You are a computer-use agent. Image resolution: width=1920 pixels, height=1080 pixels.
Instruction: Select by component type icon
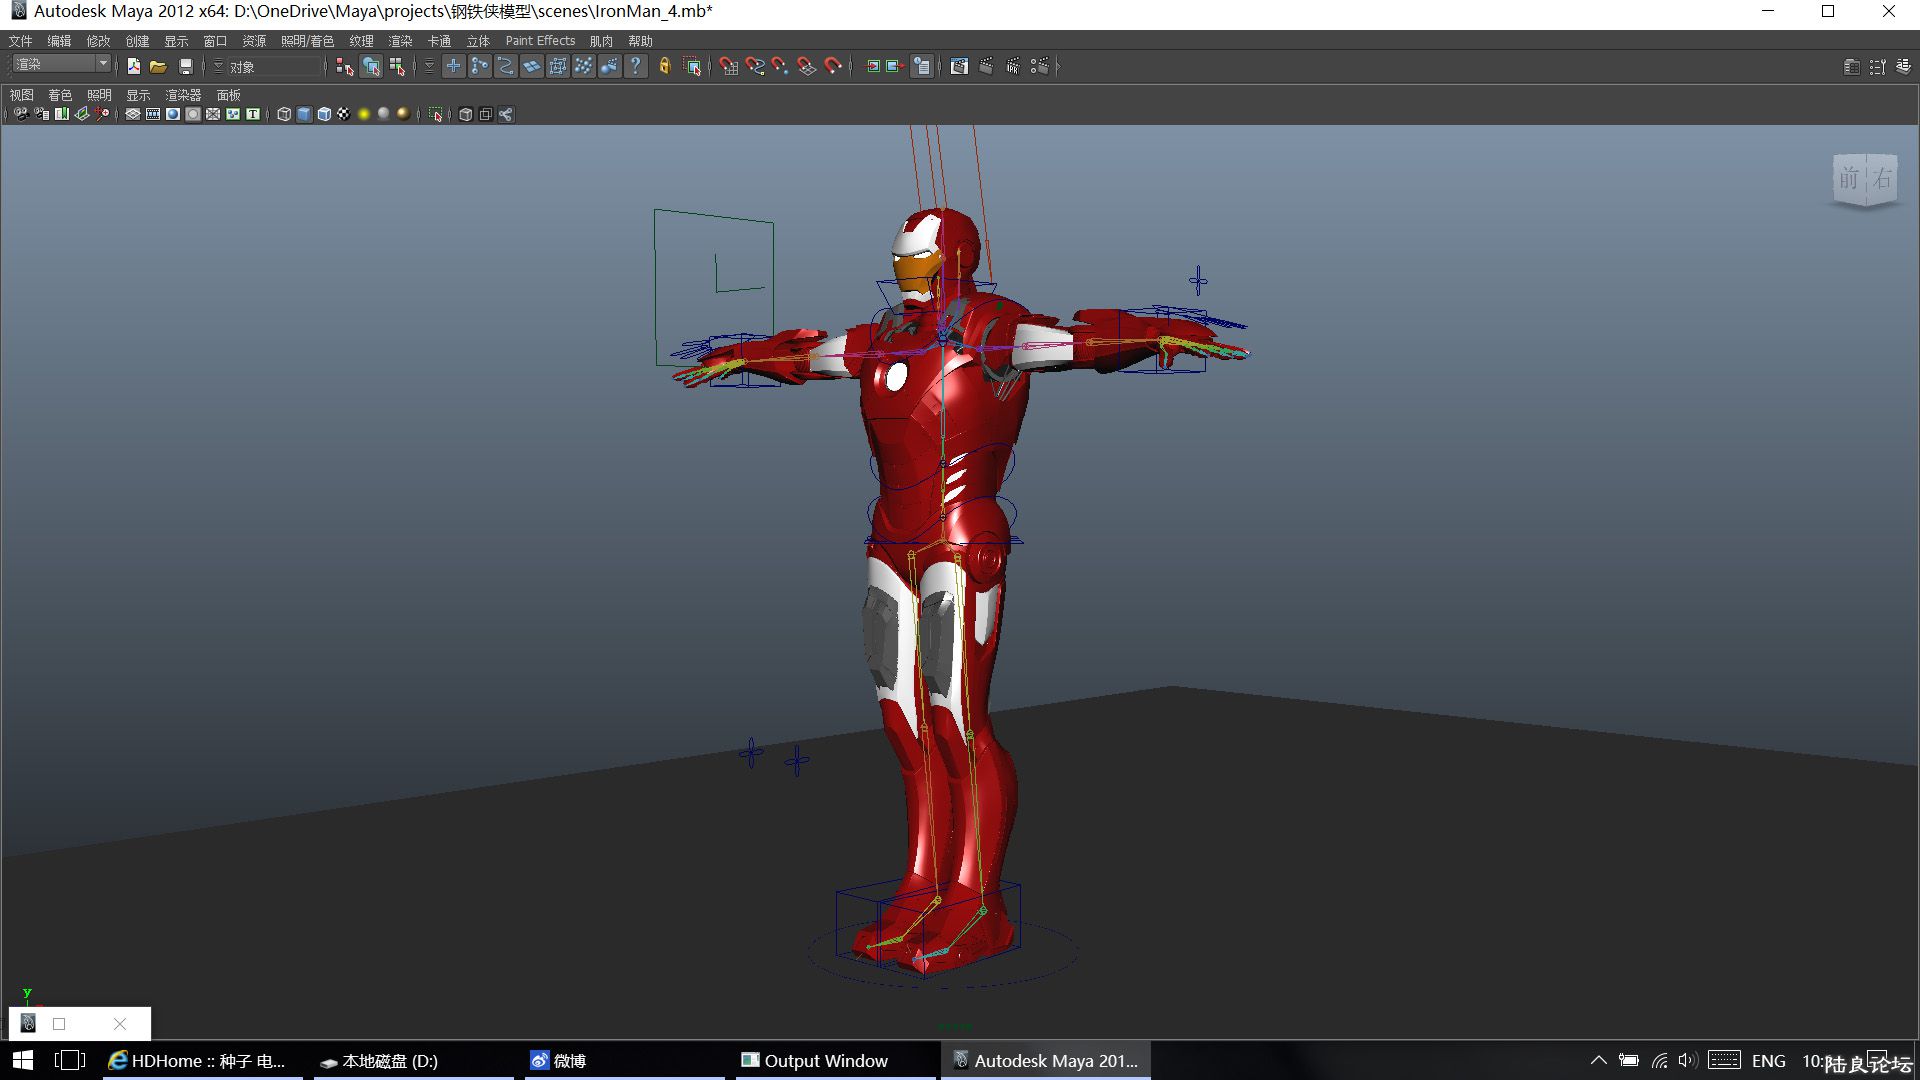397,66
